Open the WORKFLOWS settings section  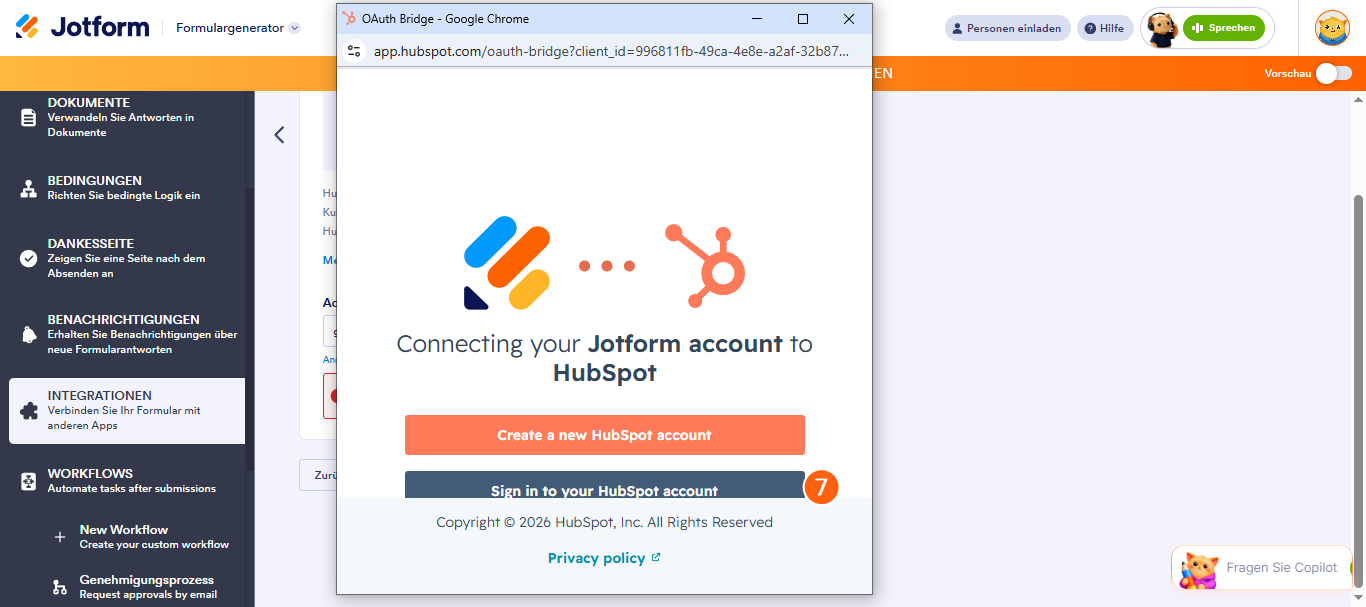pyautogui.click(x=127, y=481)
